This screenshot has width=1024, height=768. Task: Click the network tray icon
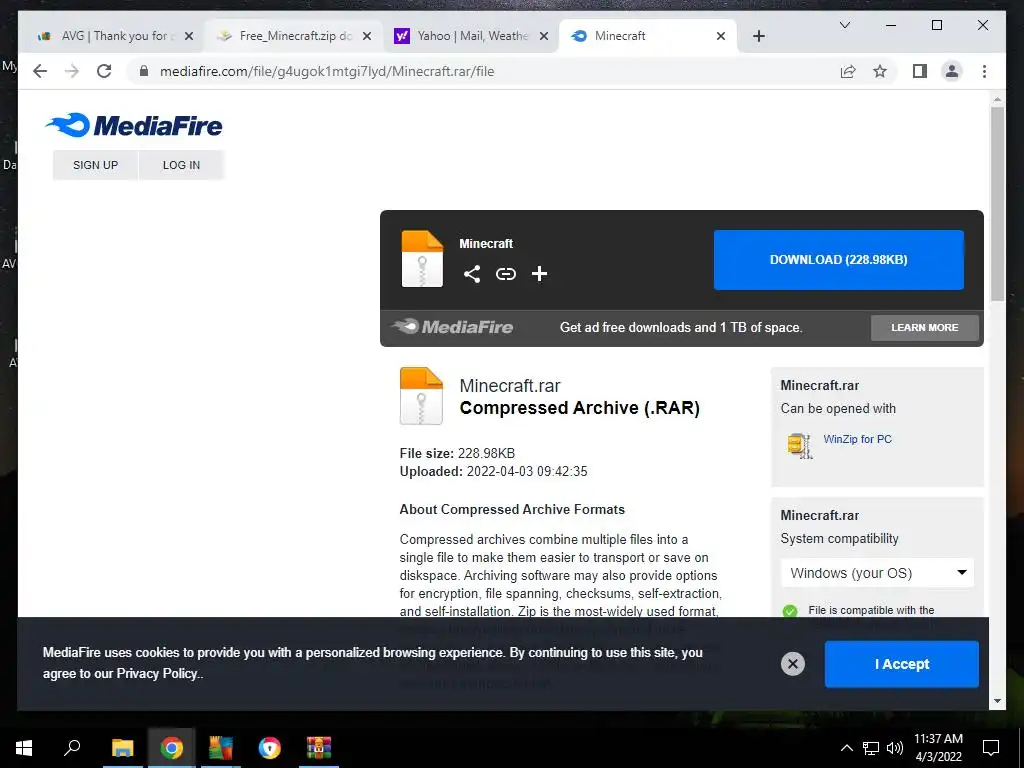[x=871, y=748]
